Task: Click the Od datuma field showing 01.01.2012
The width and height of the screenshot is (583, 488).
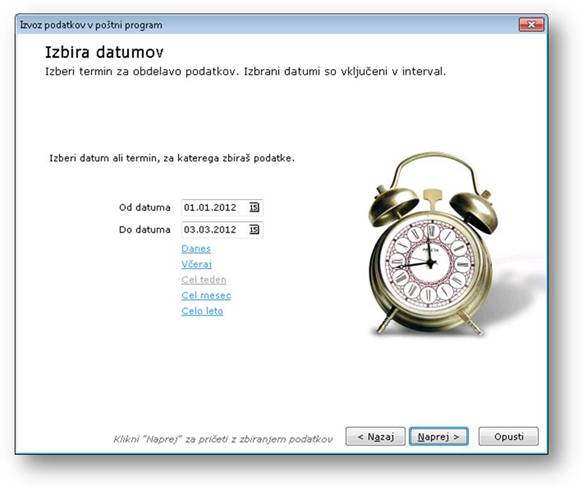Action: [222, 208]
